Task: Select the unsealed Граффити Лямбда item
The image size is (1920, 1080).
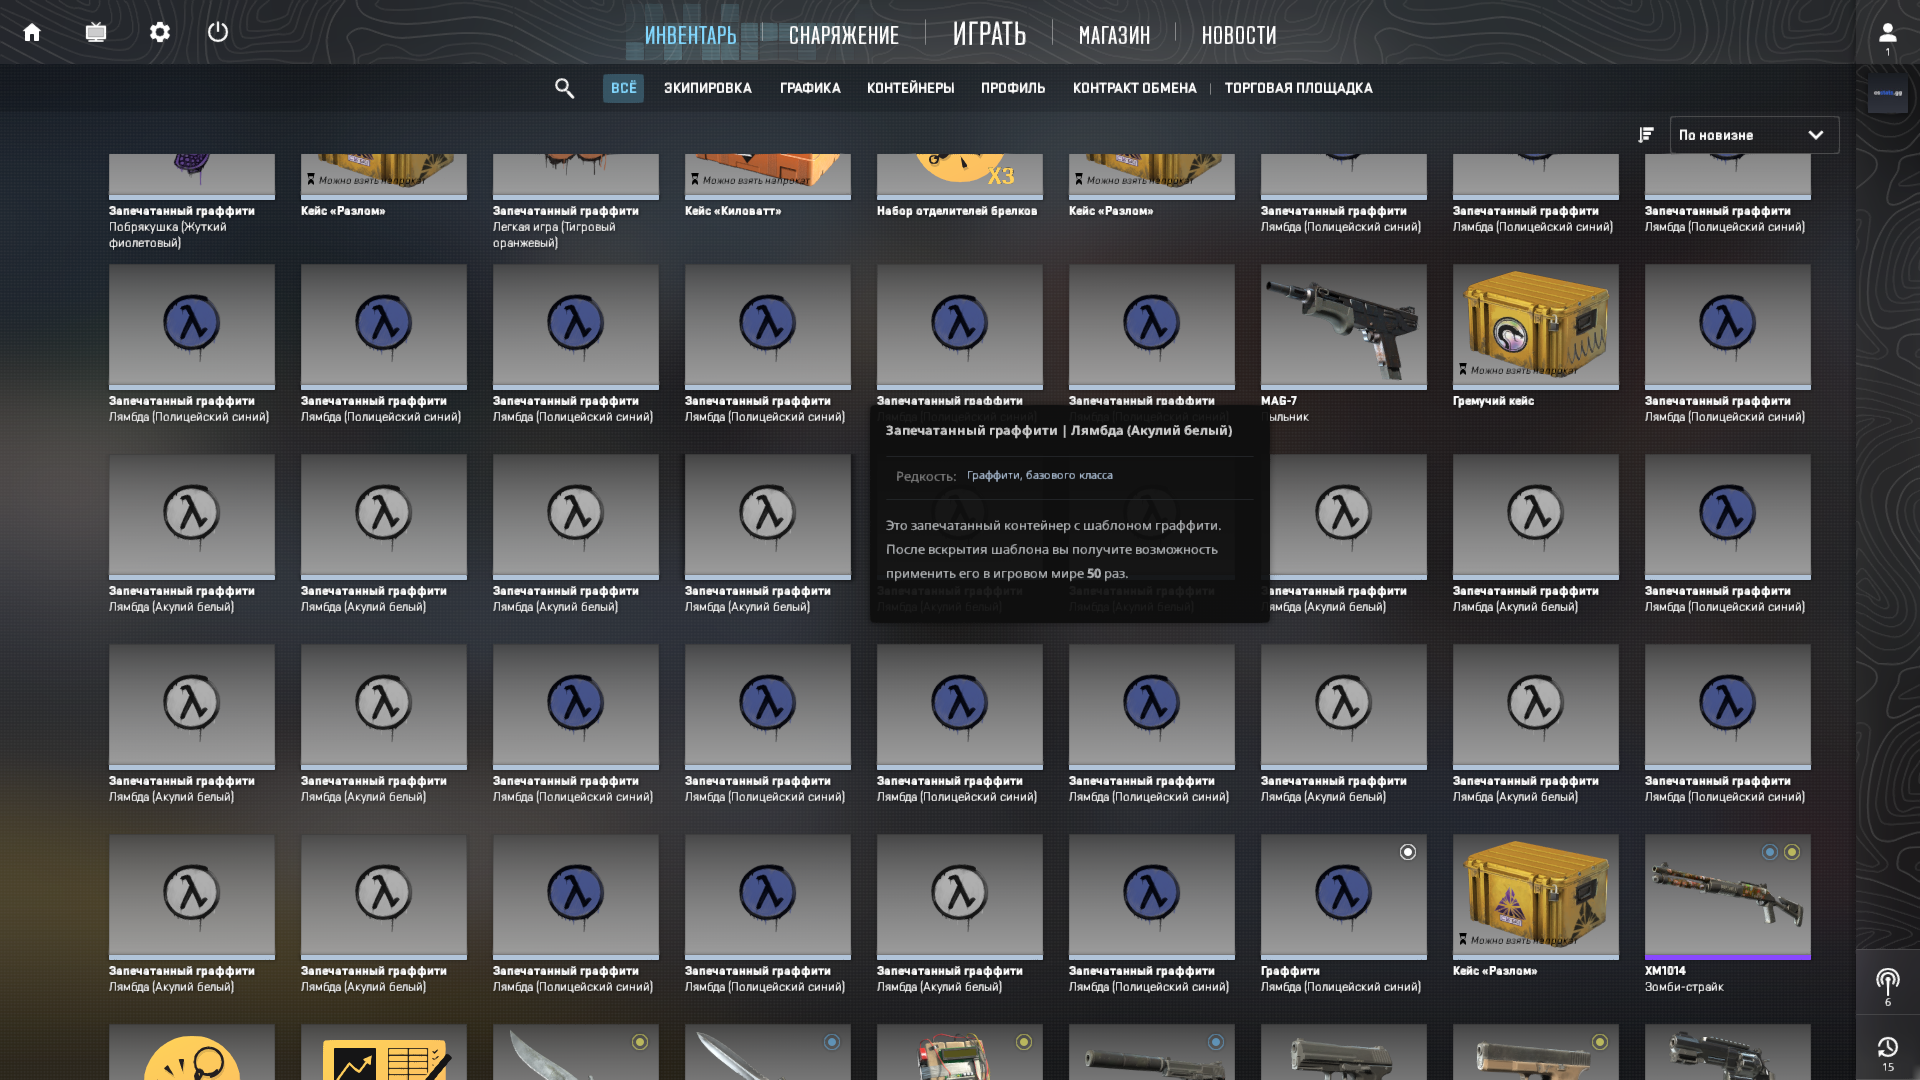Action: [1343, 897]
